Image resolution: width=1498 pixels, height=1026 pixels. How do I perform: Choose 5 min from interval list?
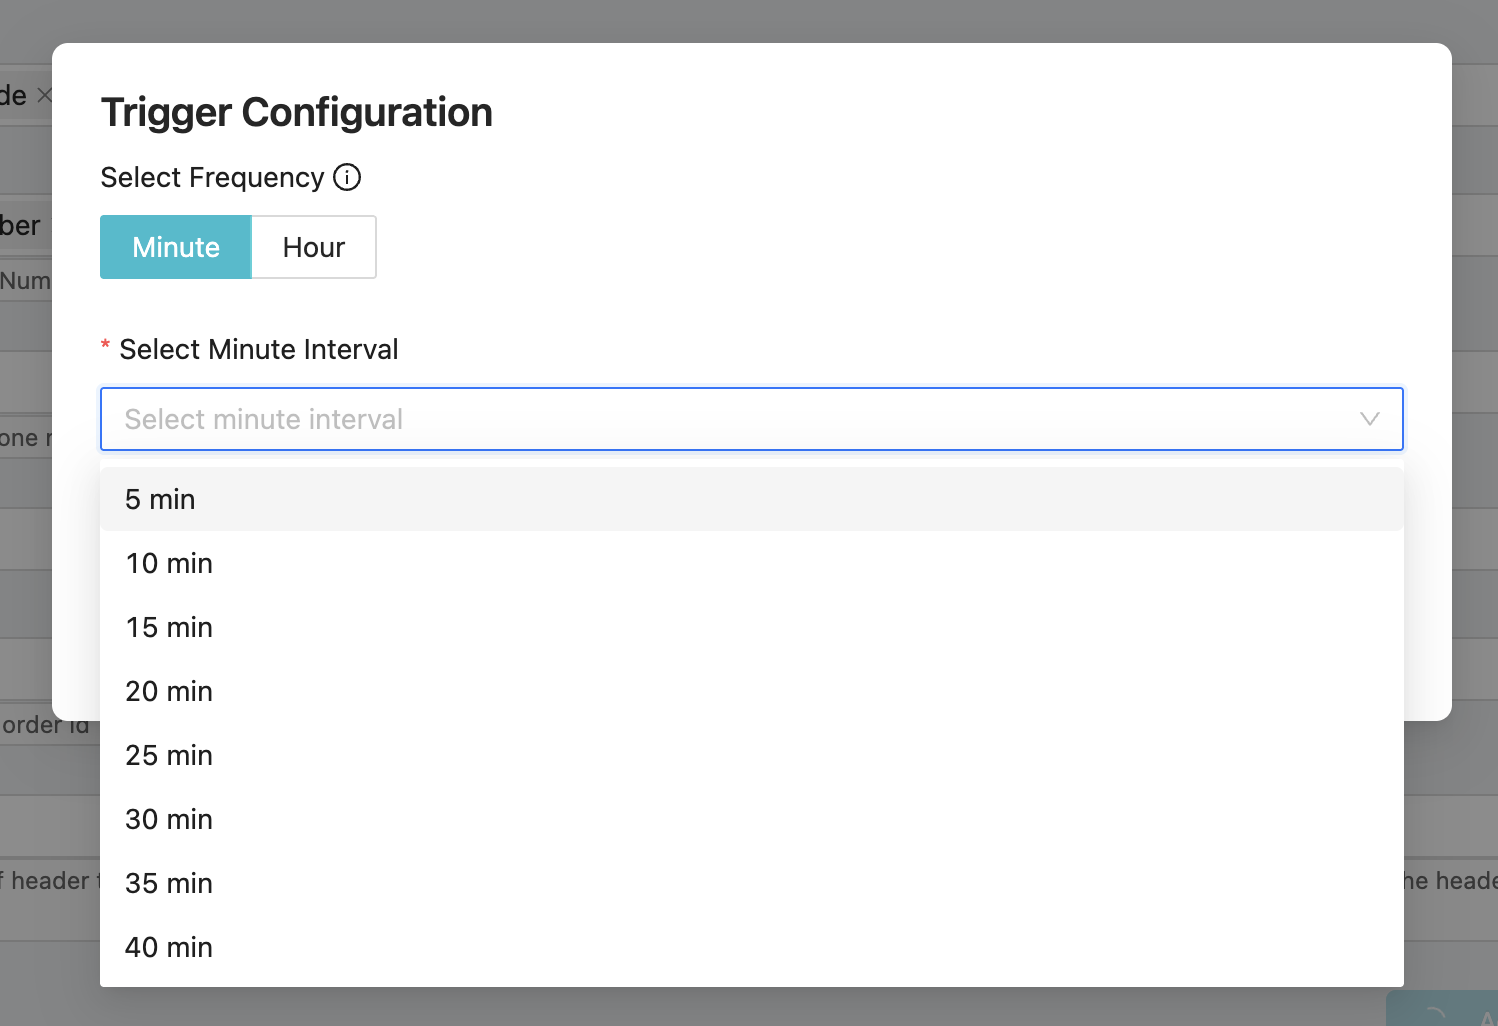click(160, 499)
